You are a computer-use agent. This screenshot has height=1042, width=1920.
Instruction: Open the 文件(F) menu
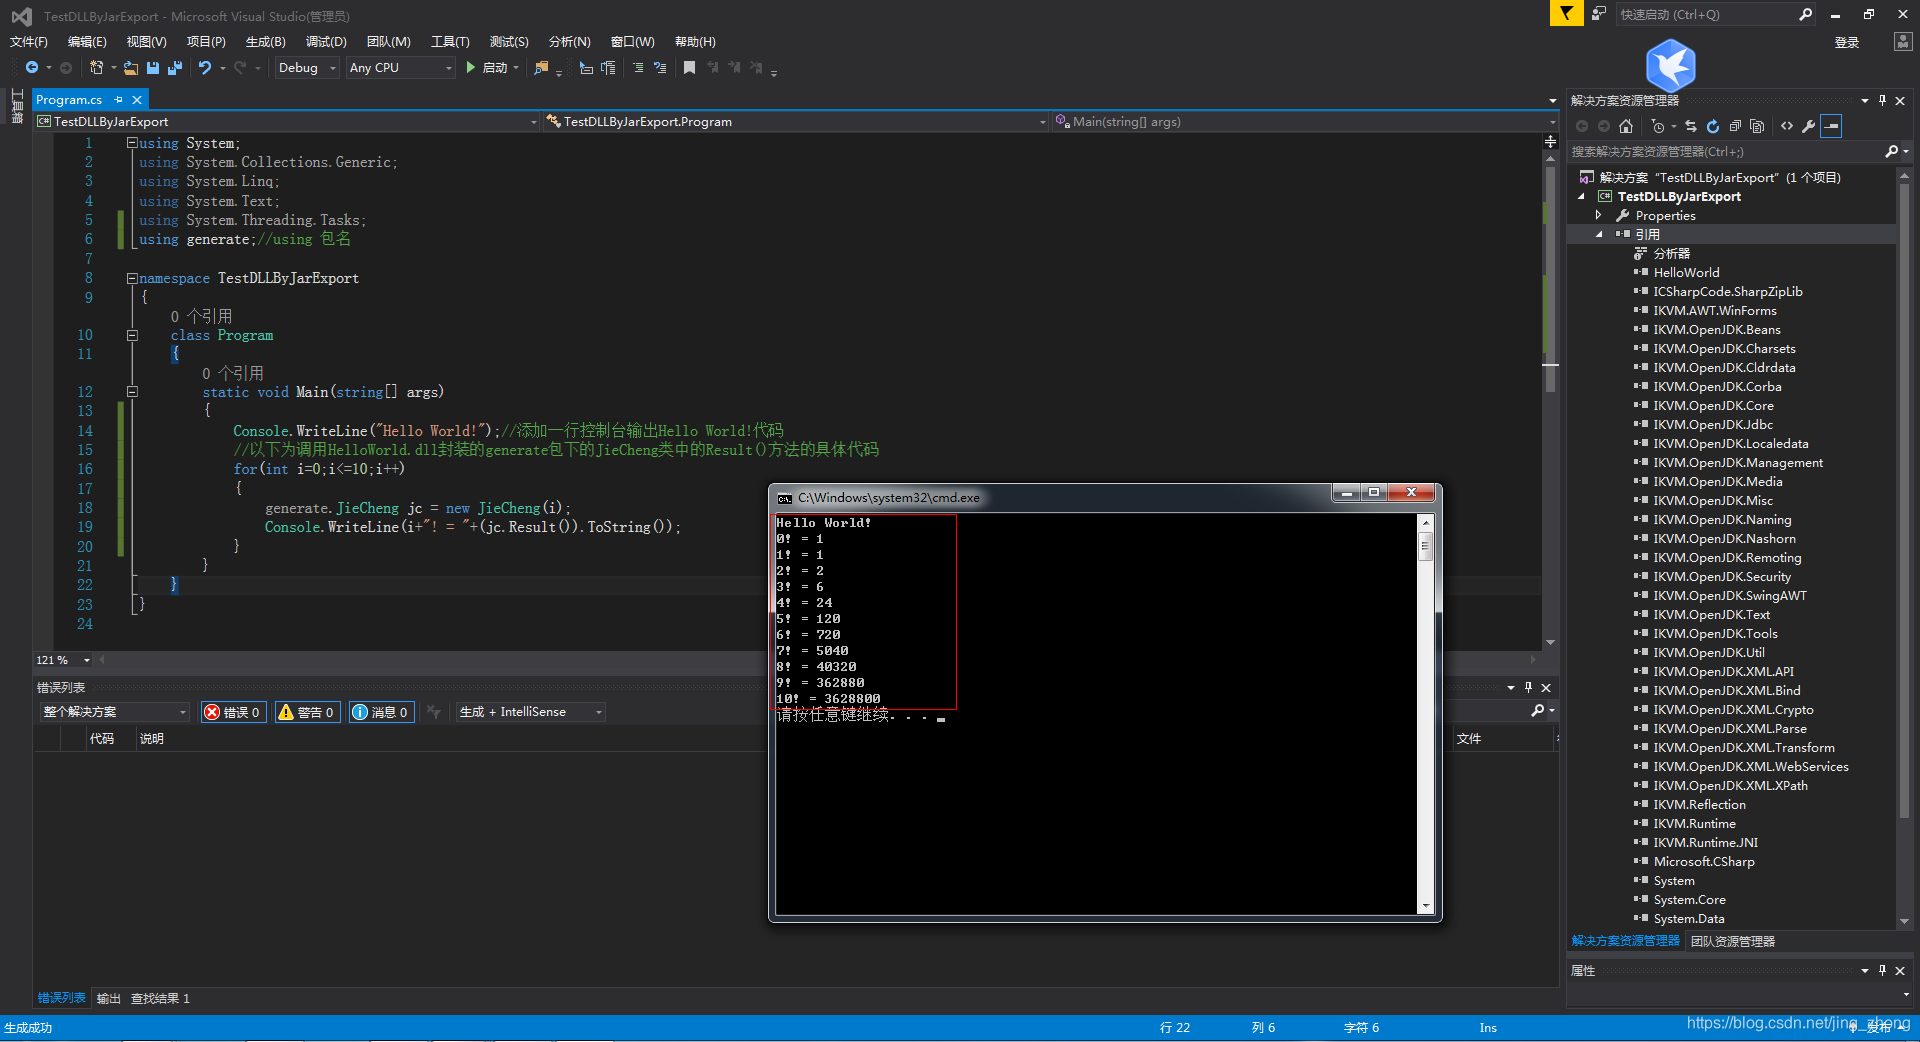coord(29,42)
